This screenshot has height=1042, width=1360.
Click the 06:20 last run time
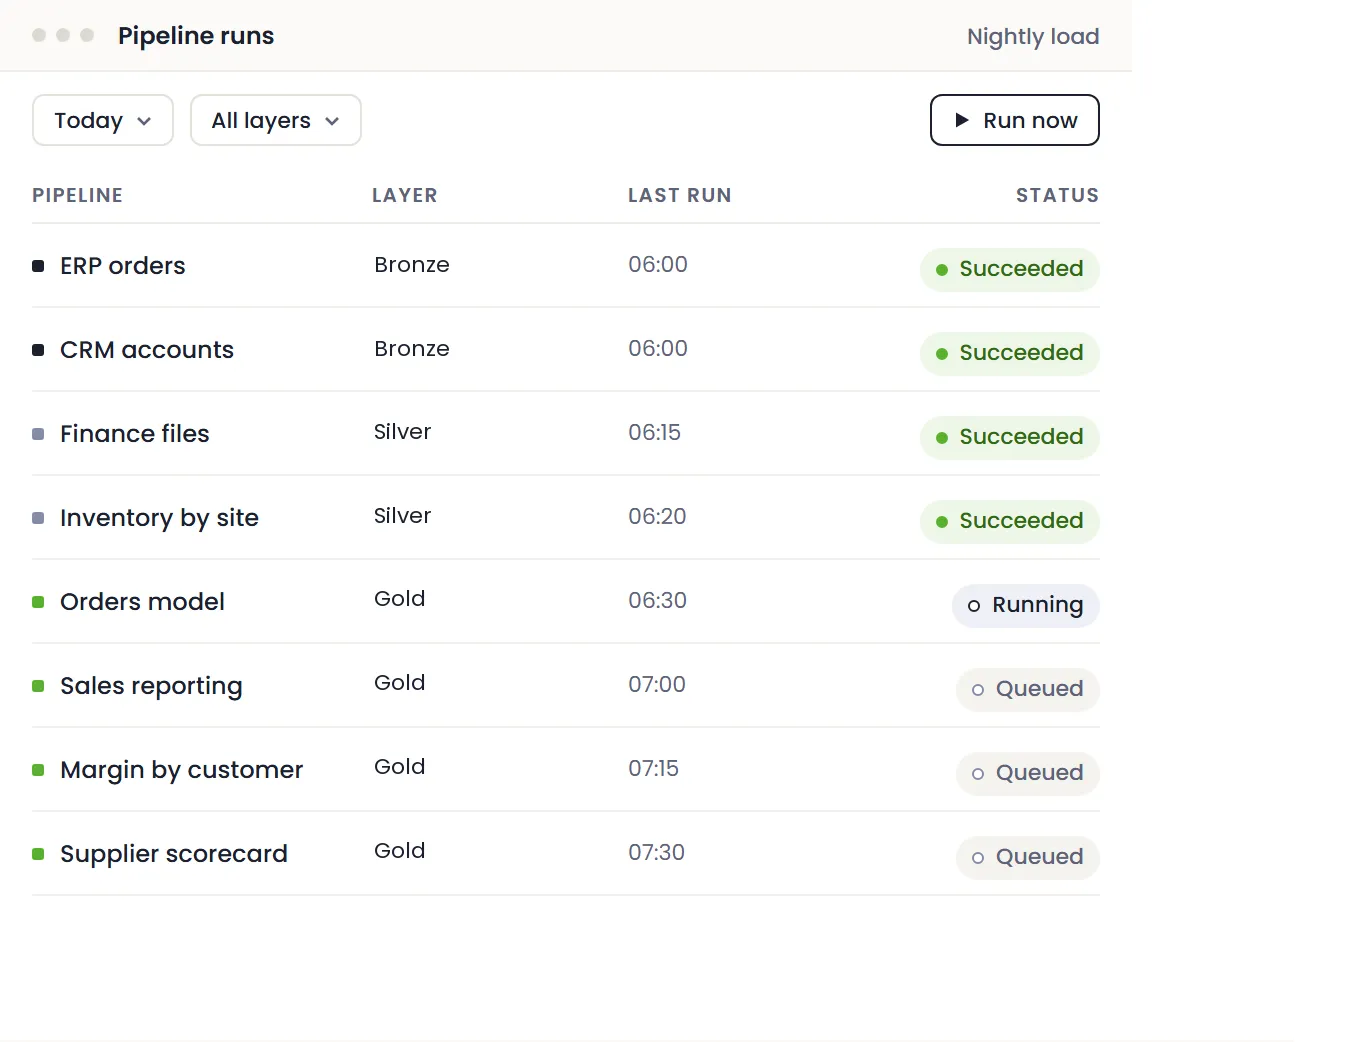click(x=657, y=516)
